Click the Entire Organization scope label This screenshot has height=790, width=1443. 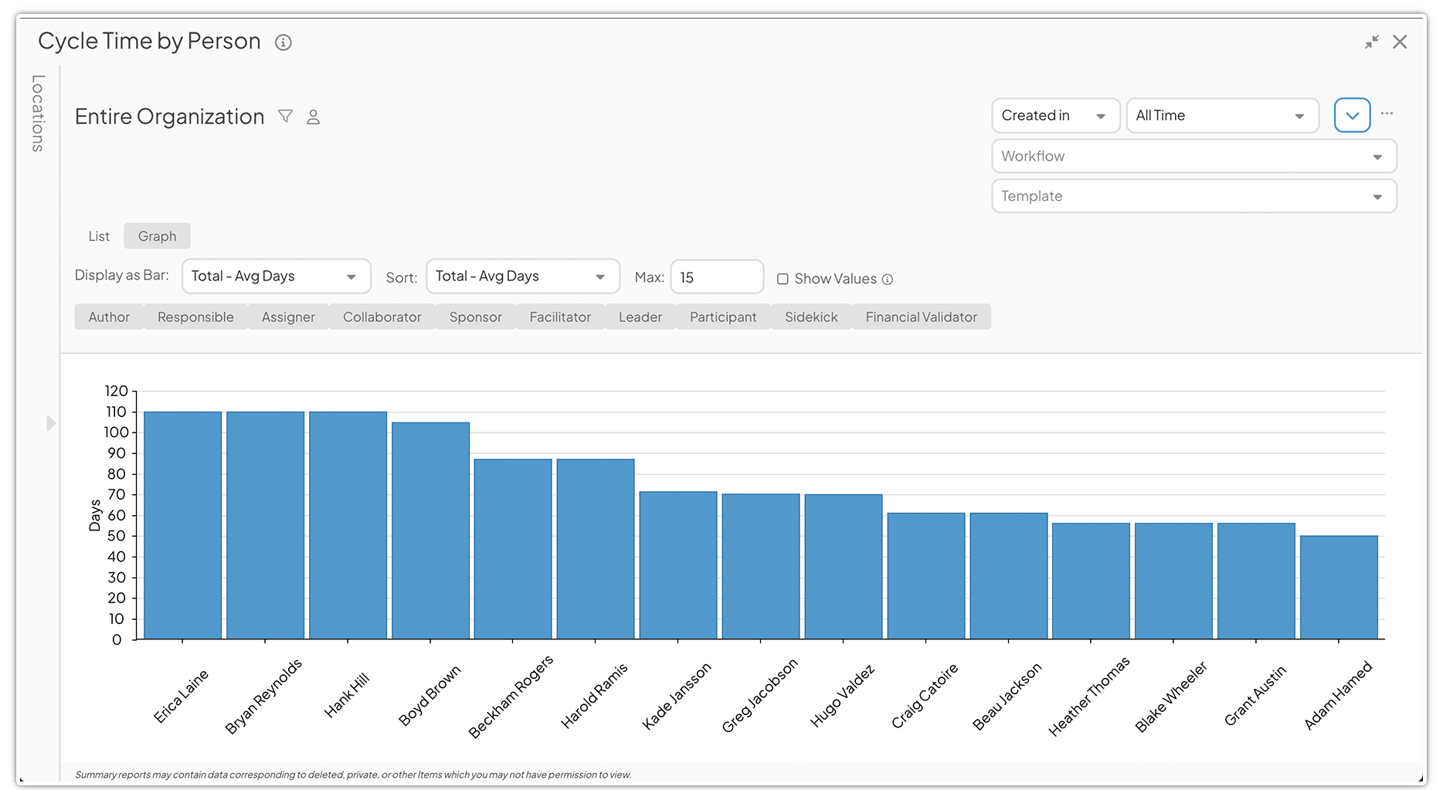169,116
